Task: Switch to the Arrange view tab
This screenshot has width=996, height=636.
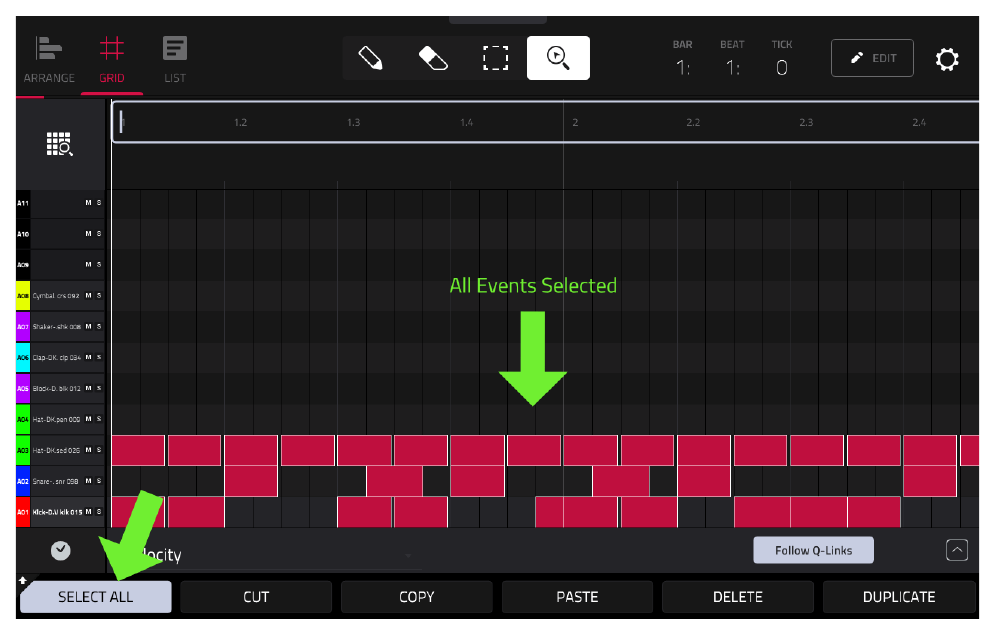Action: pos(49,60)
